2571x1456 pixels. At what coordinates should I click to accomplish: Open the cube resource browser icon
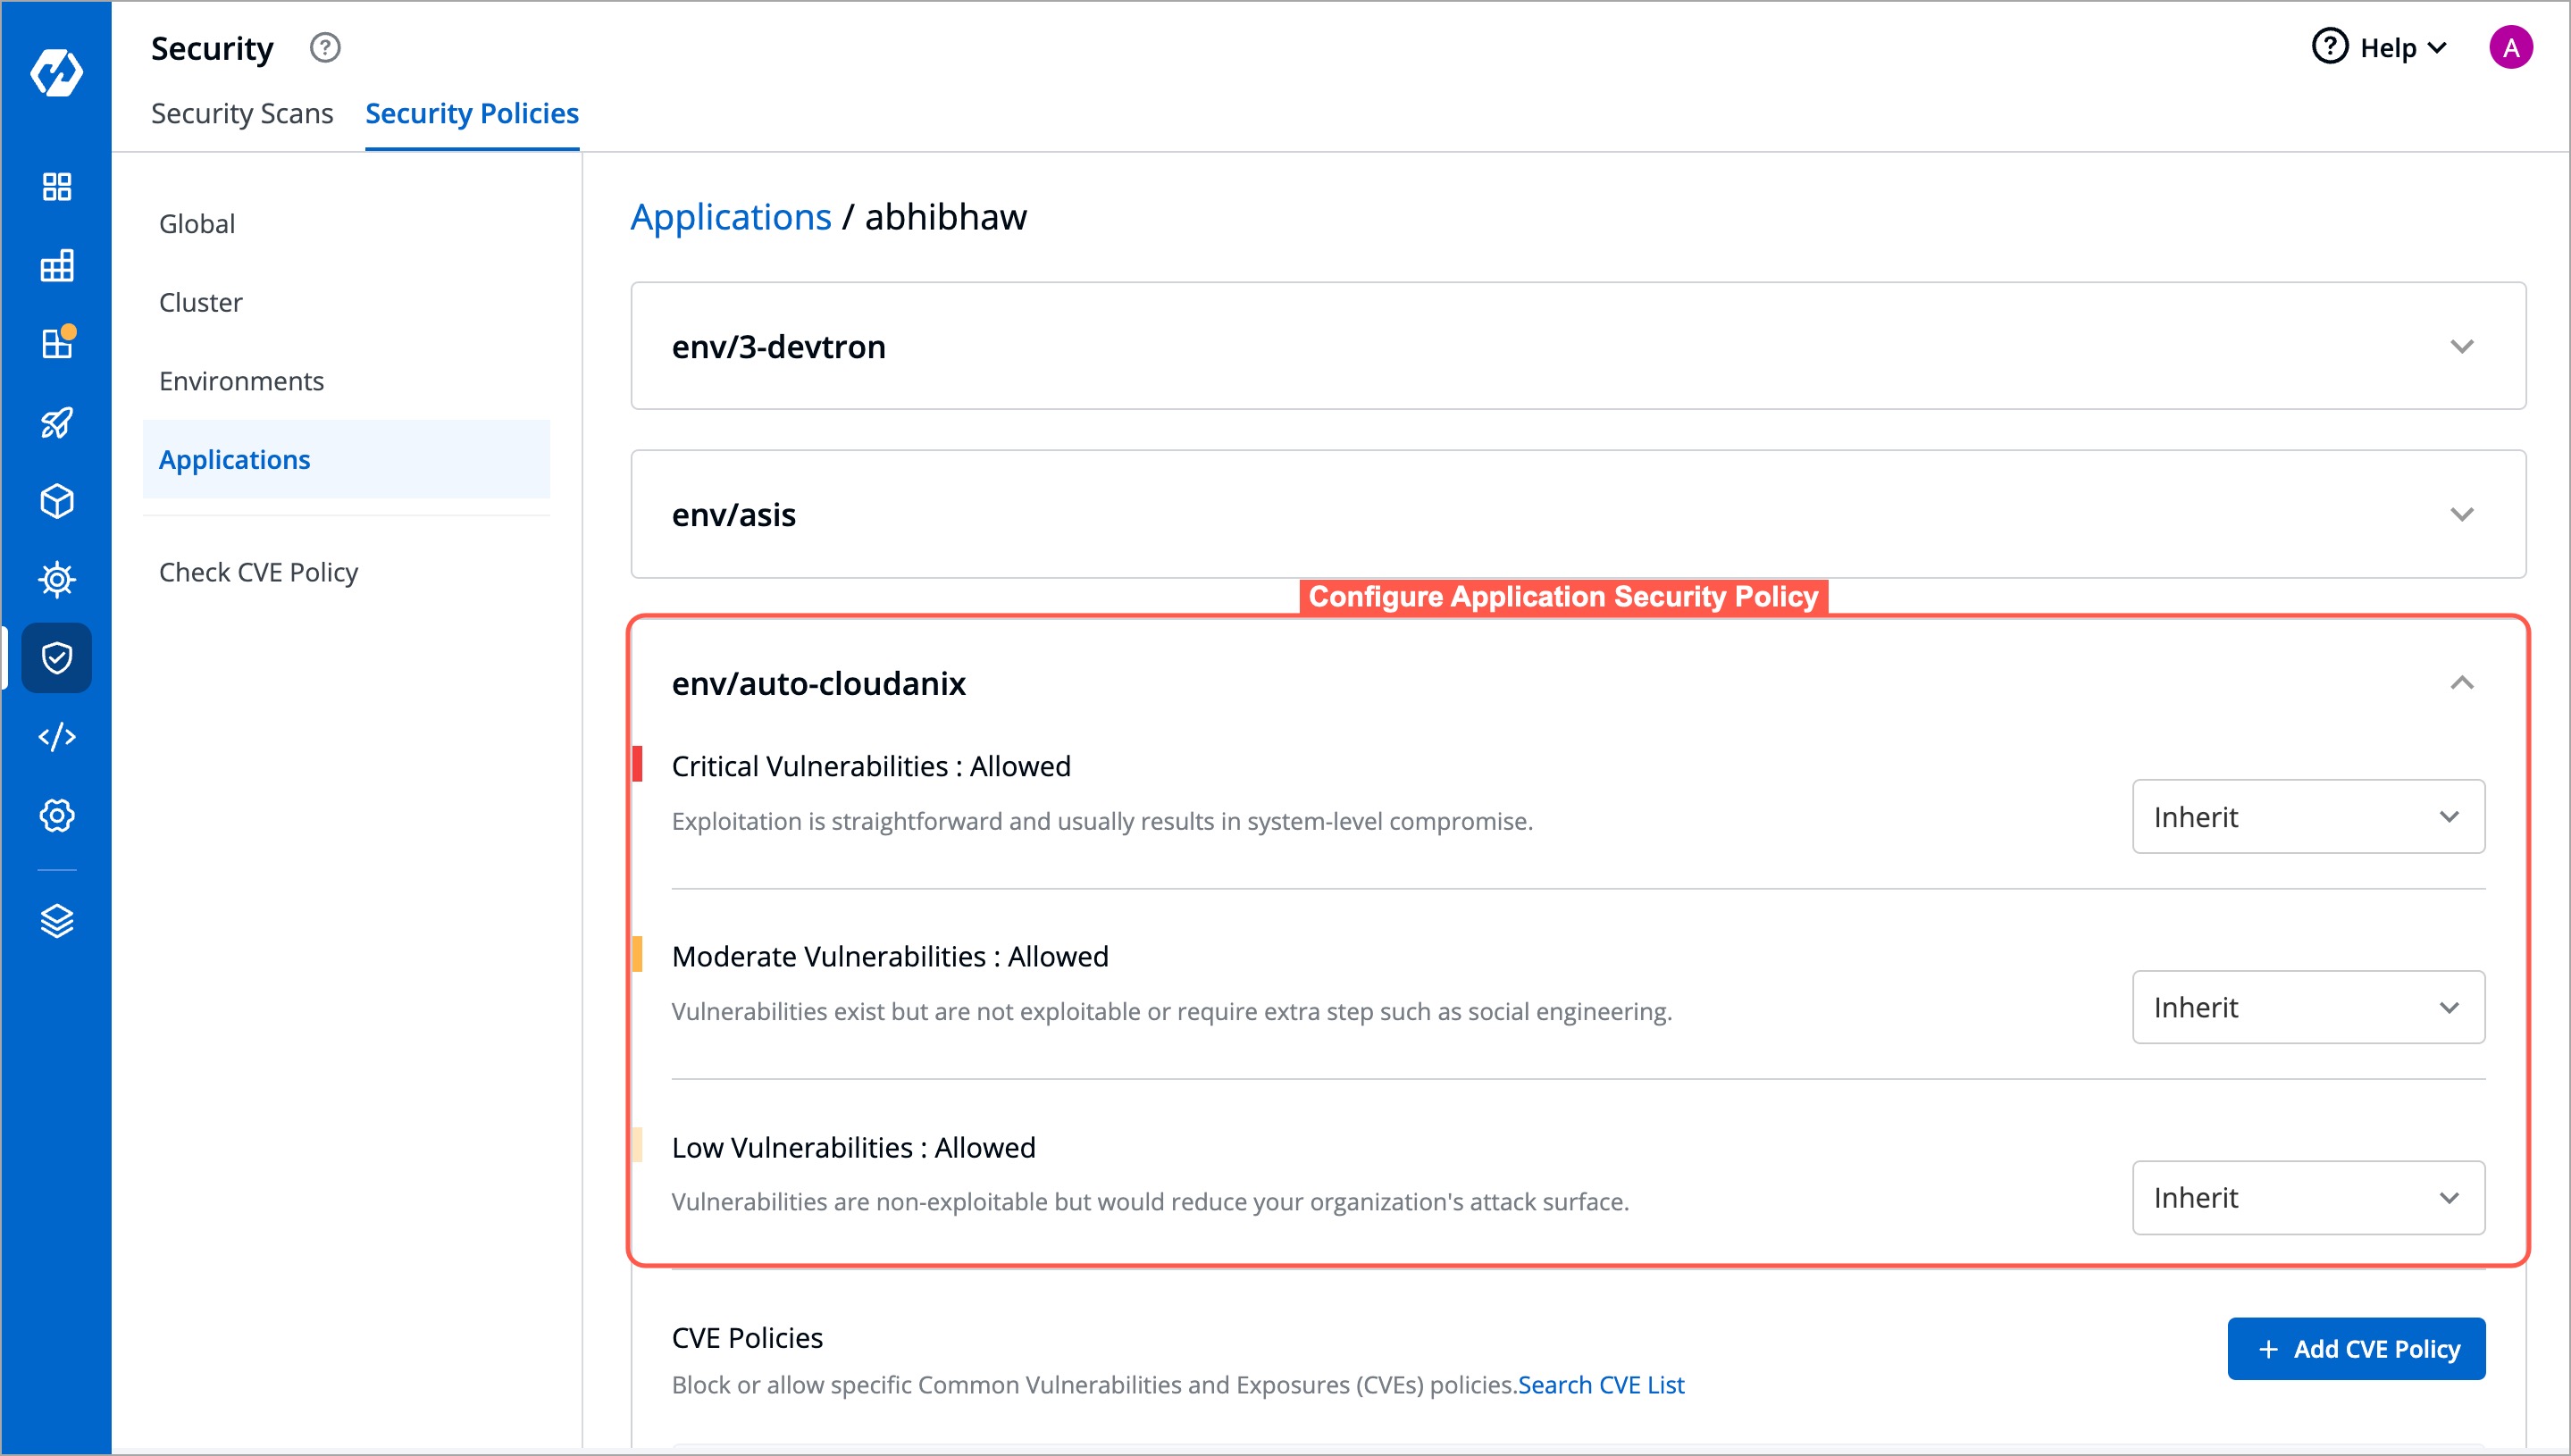point(56,501)
